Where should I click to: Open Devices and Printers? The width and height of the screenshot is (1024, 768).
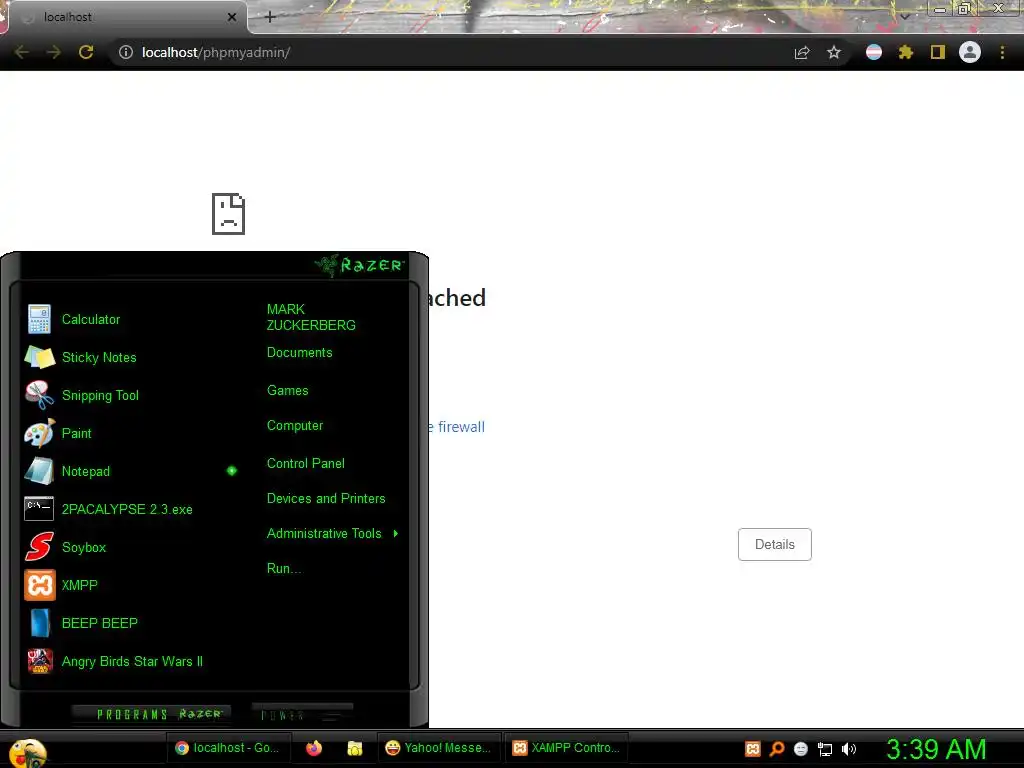326,499
